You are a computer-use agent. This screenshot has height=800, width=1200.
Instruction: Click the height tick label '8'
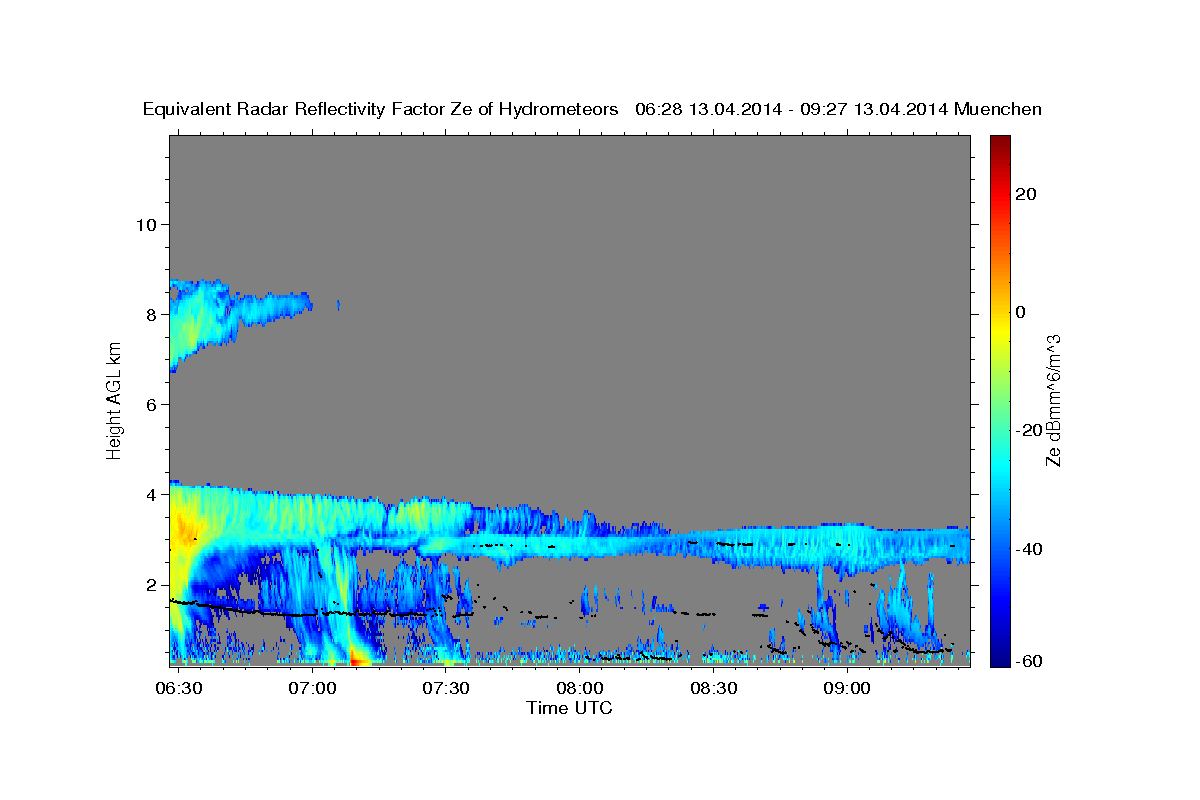(x=151, y=314)
